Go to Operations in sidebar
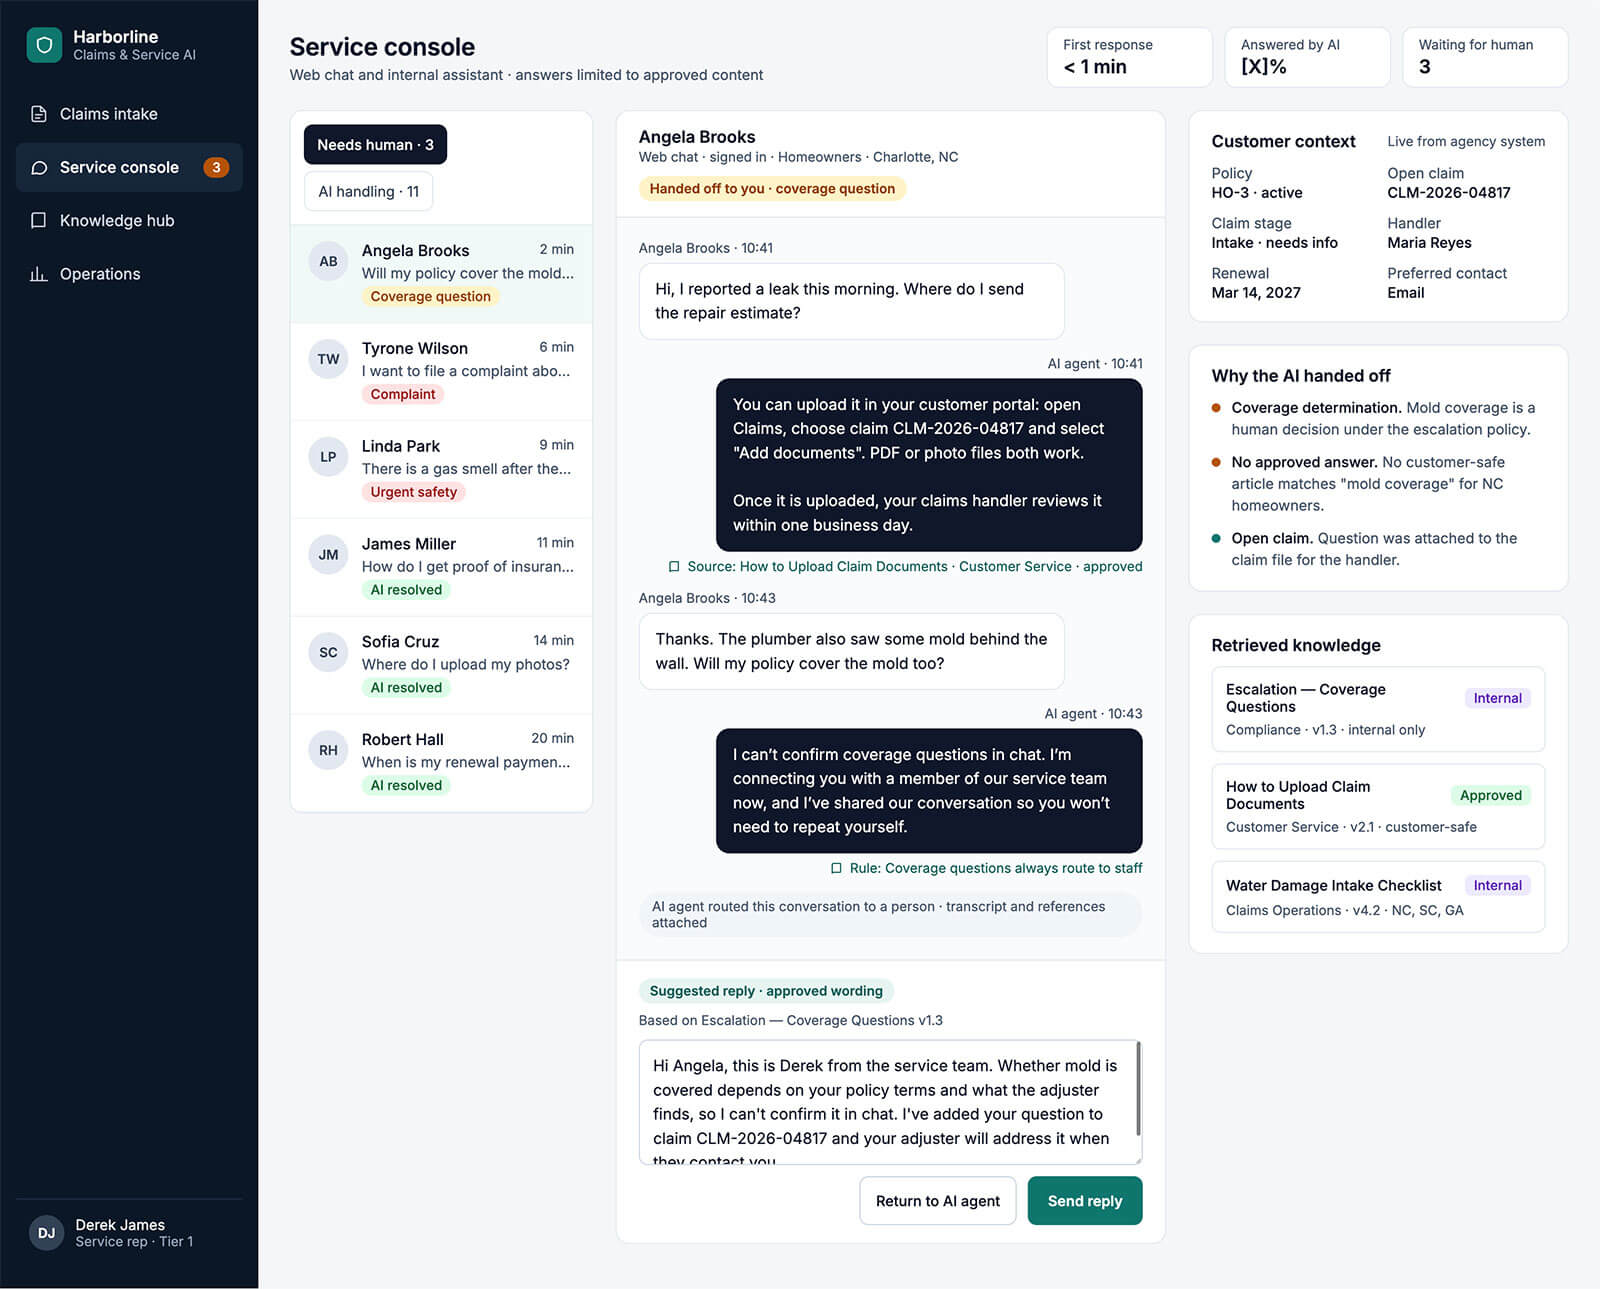The width and height of the screenshot is (1600, 1289). pyautogui.click(x=129, y=274)
